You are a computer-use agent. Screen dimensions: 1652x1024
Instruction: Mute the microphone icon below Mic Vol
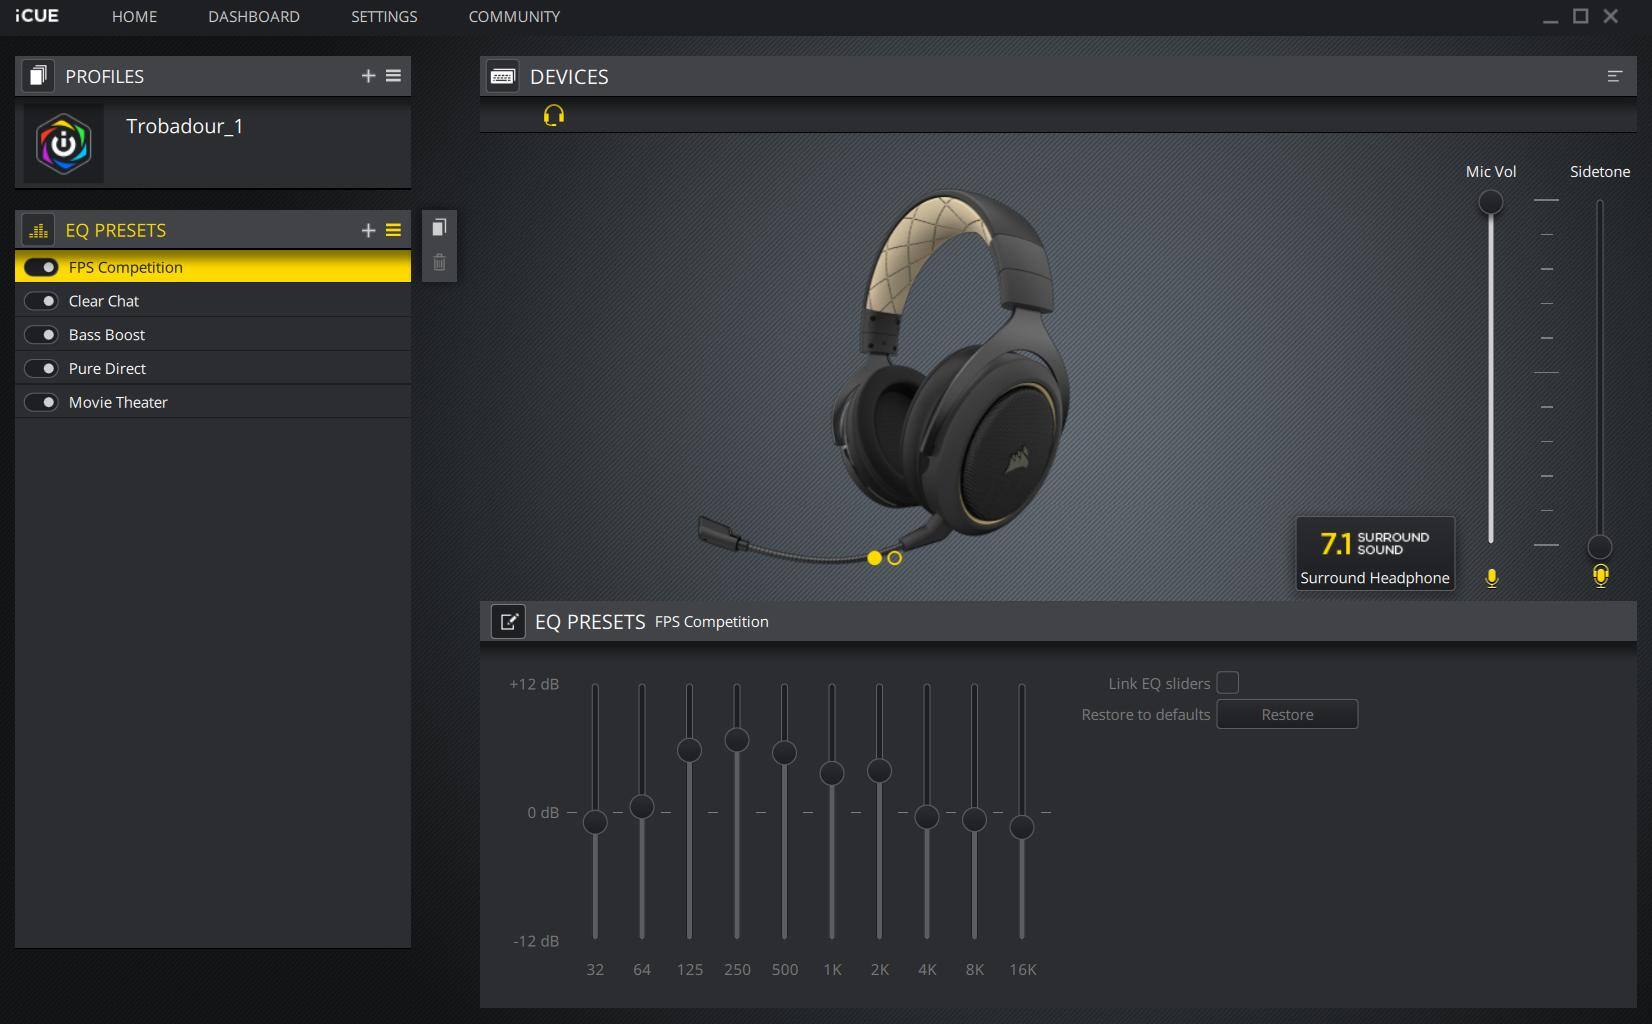tap(1491, 578)
